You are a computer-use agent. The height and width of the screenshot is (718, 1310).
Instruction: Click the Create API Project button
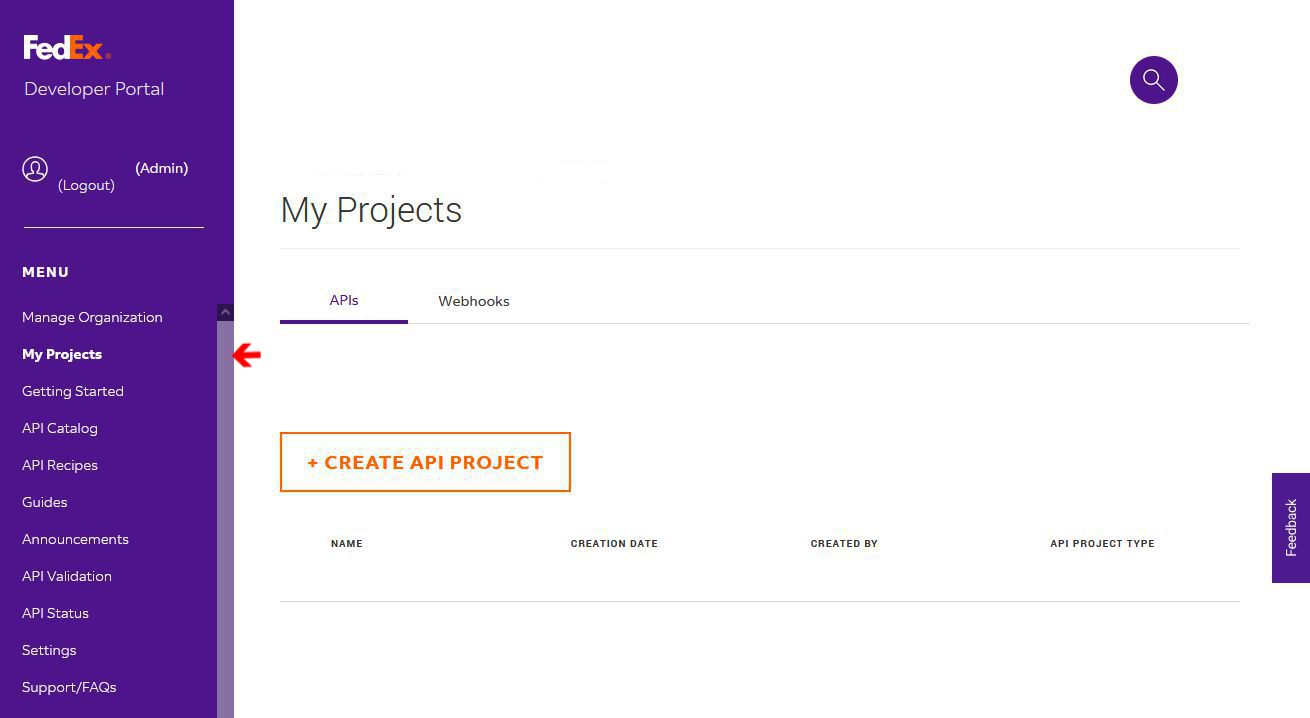point(425,462)
